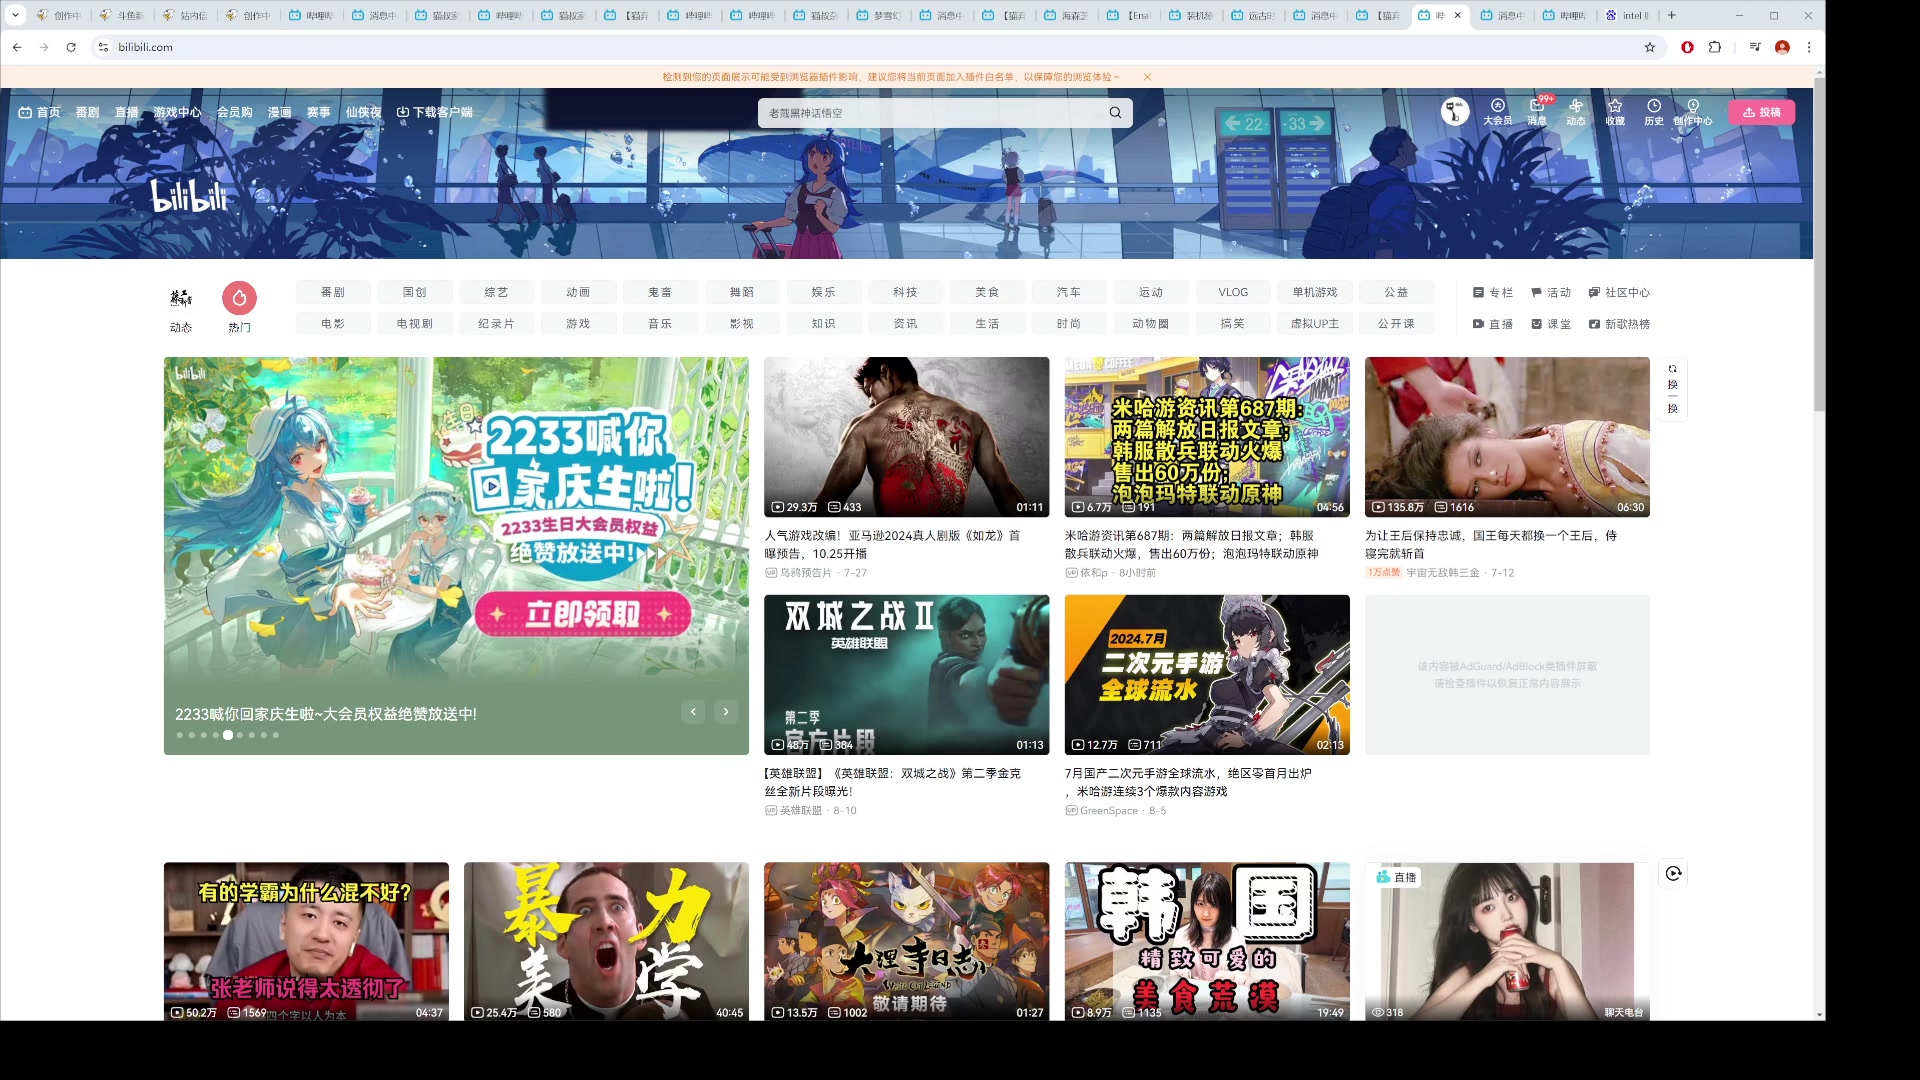Open the 双城之战 II video thumbnail
The height and width of the screenshot is (1080, 1920).
coord(907,675)
